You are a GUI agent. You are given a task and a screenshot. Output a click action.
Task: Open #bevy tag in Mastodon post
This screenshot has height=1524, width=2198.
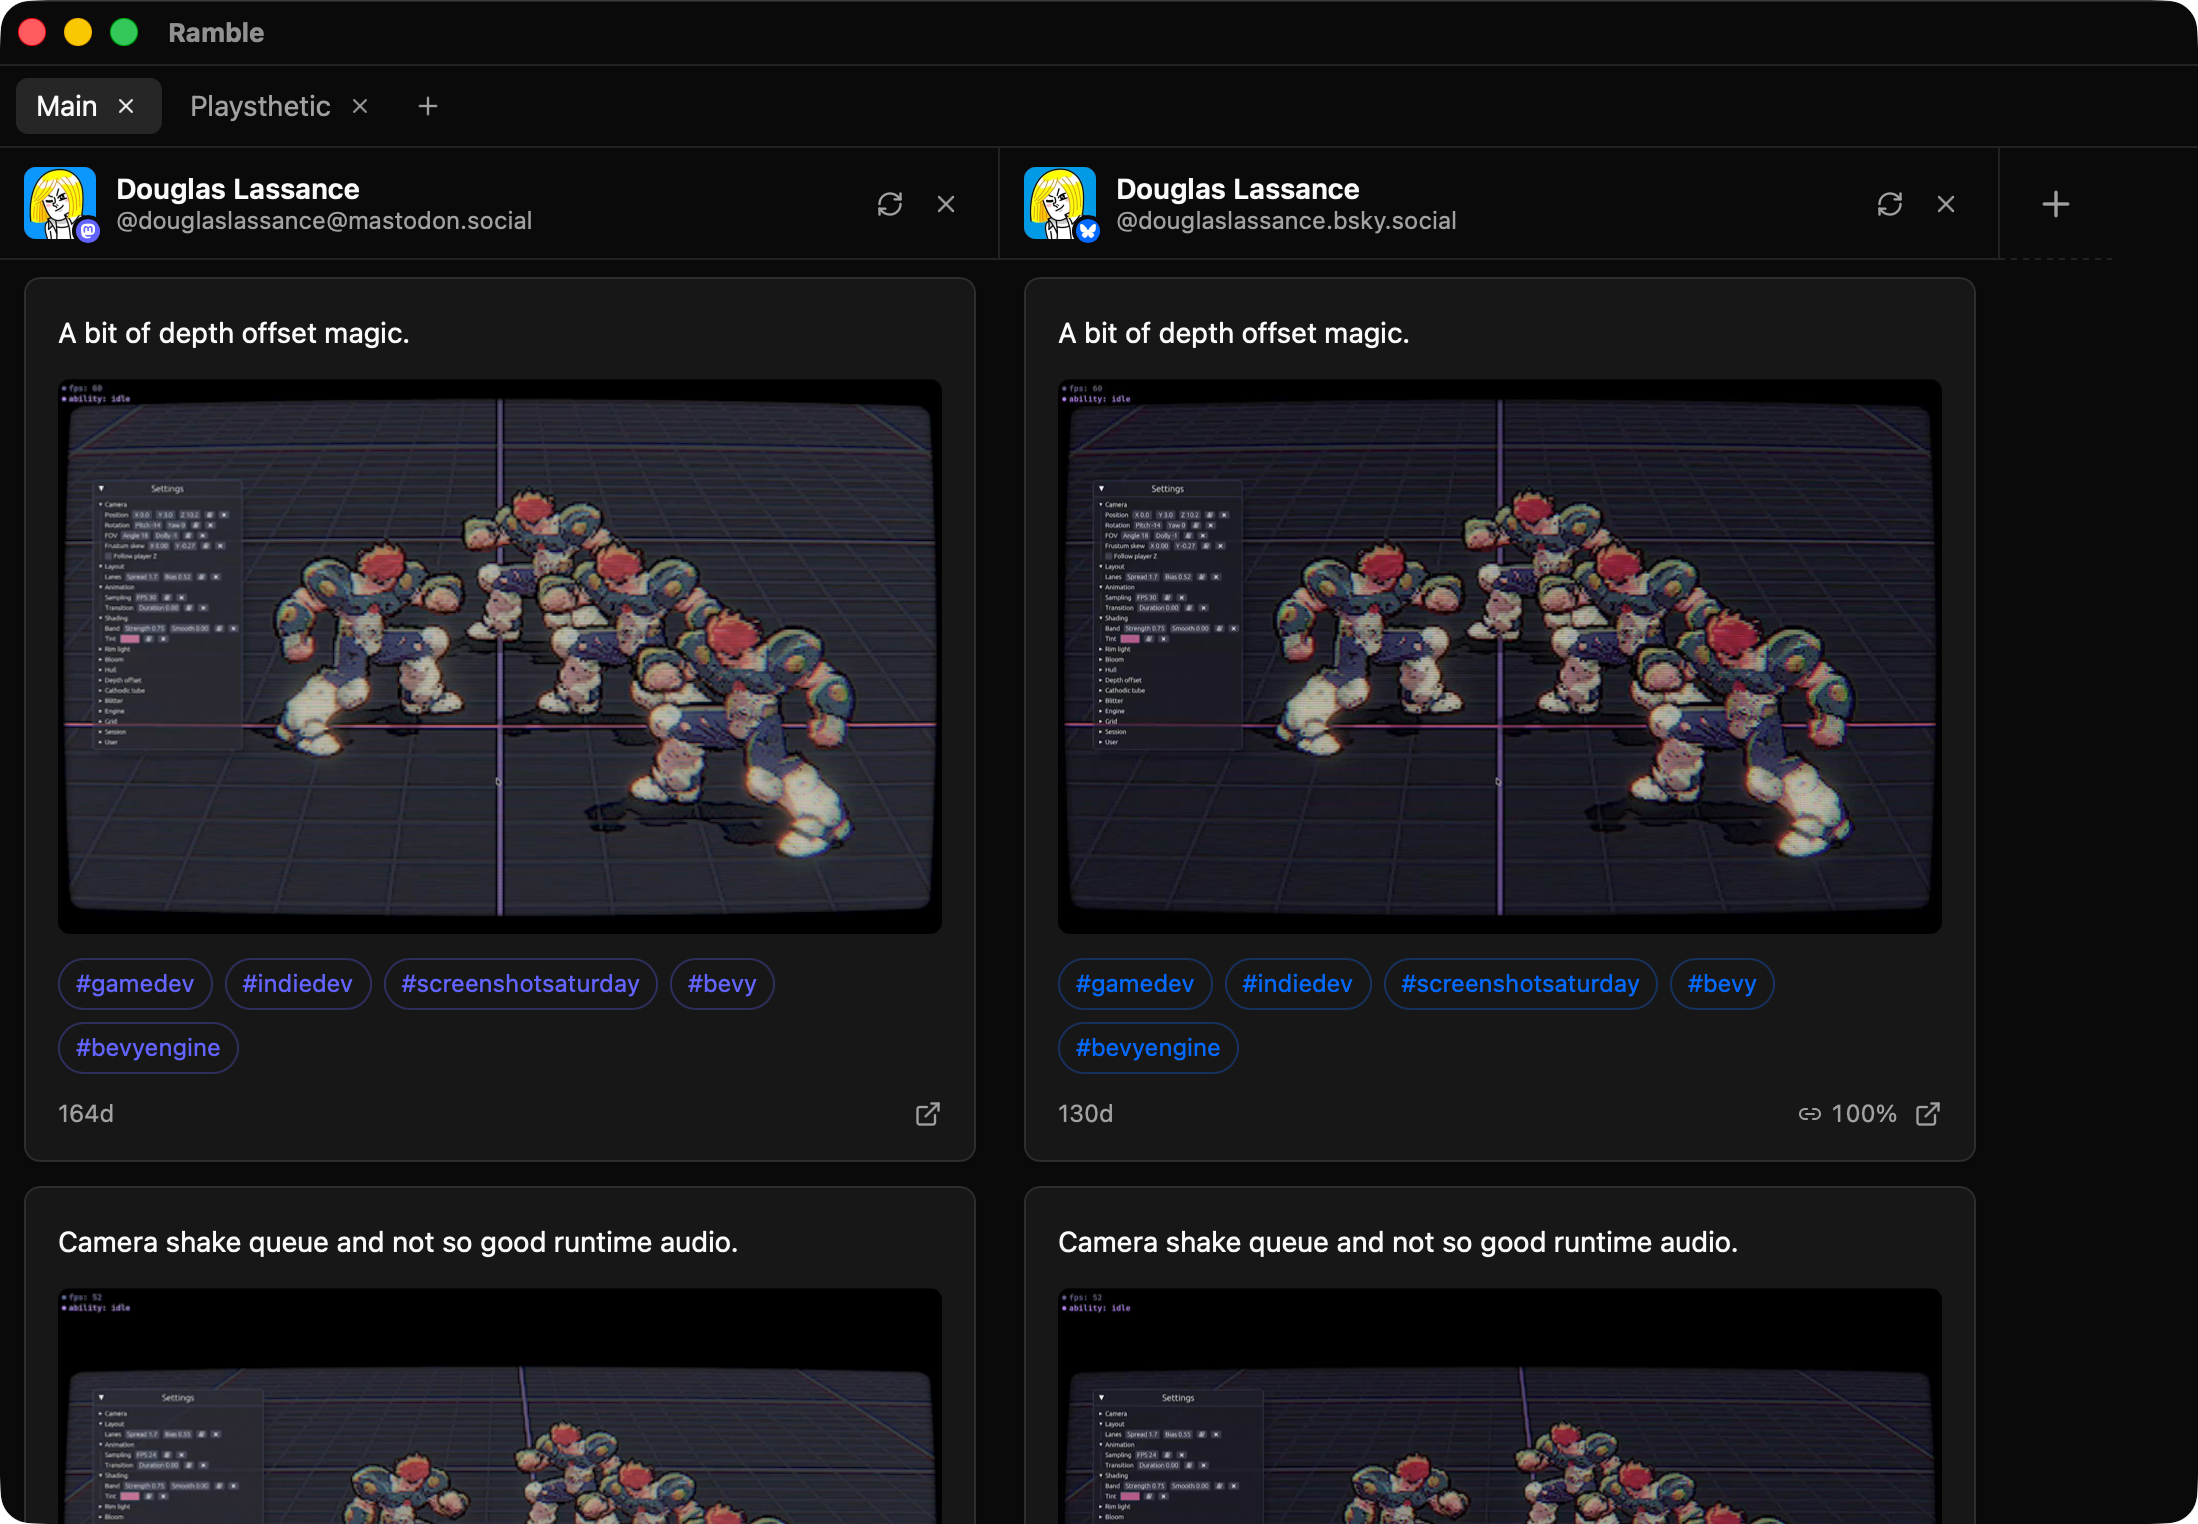722,984
